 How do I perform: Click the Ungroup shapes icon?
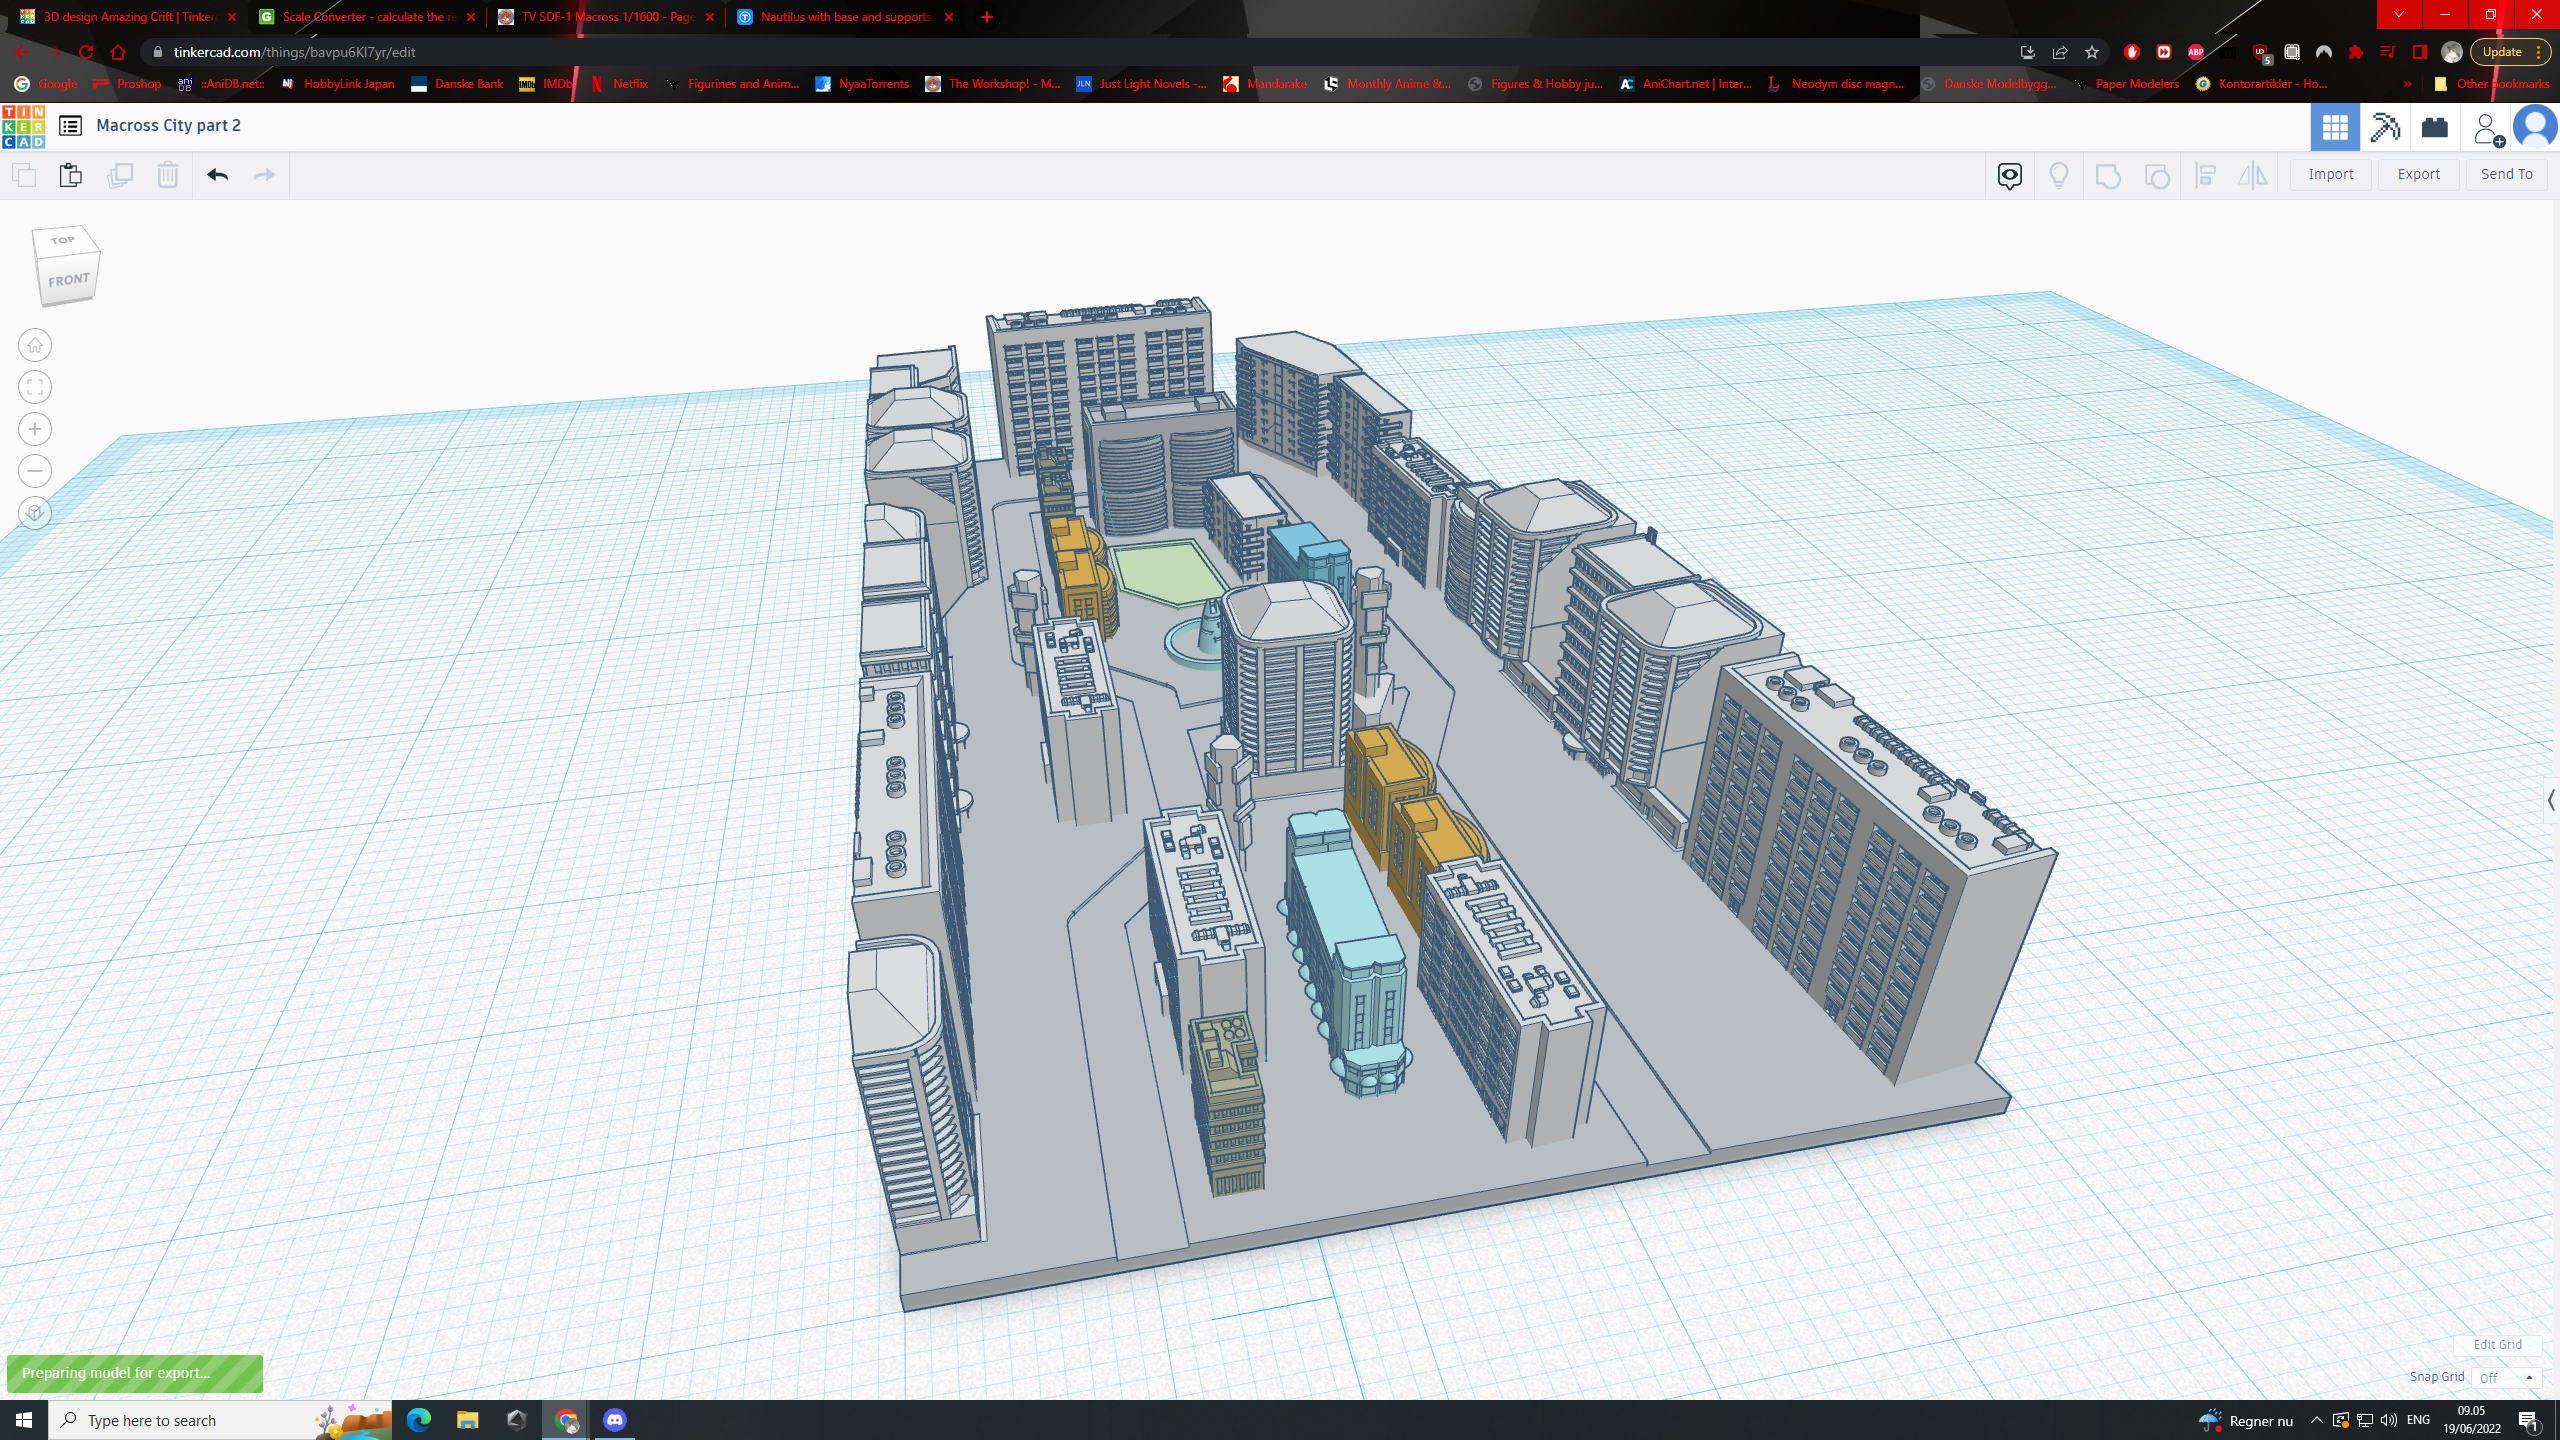(x=2157, y=176)
